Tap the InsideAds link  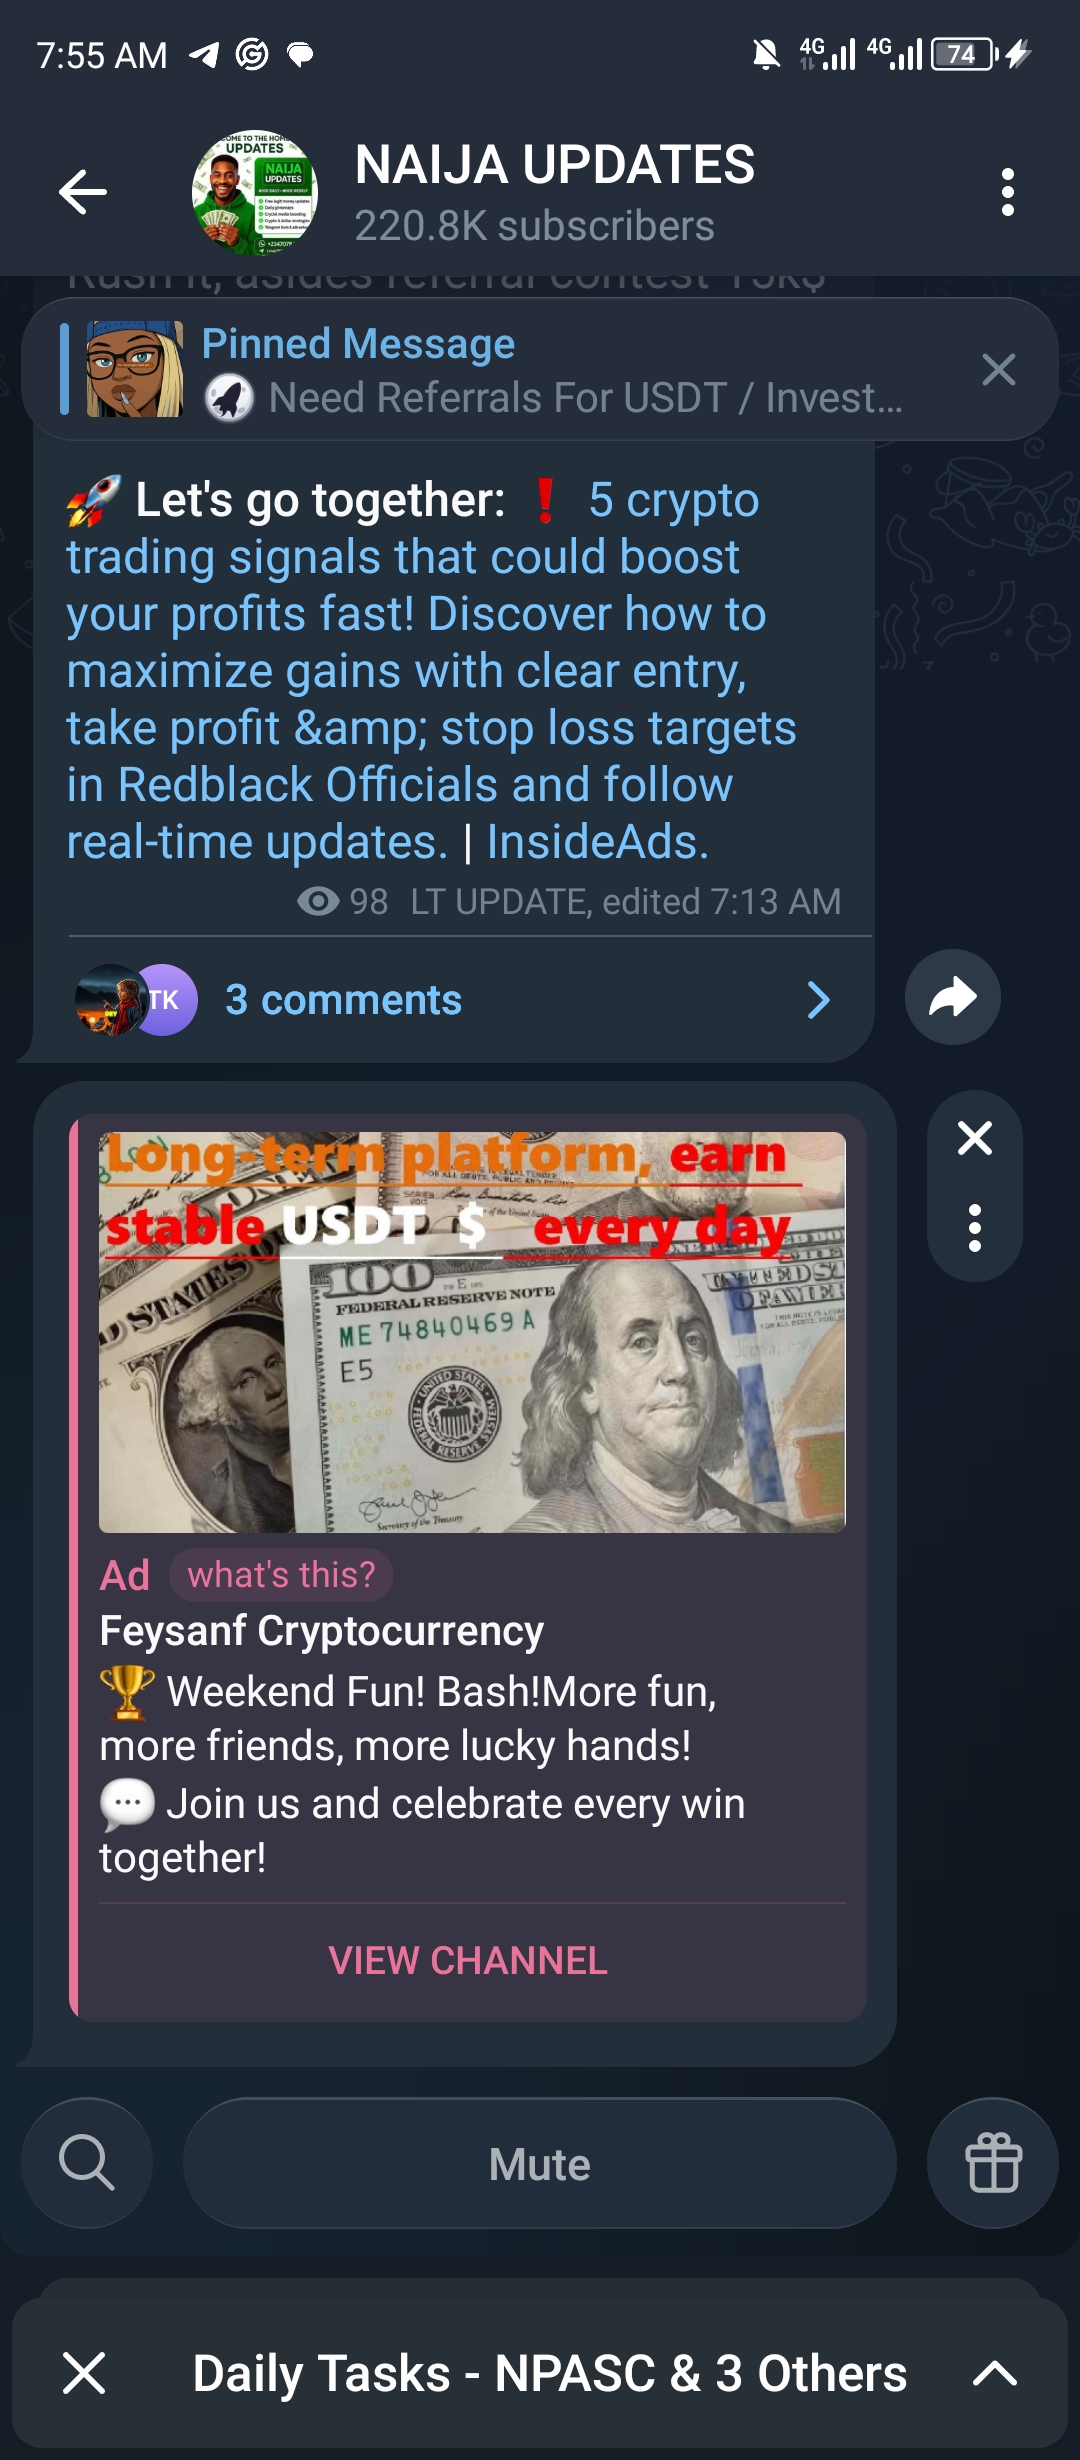pyautogui.click(x=597, y=842)
